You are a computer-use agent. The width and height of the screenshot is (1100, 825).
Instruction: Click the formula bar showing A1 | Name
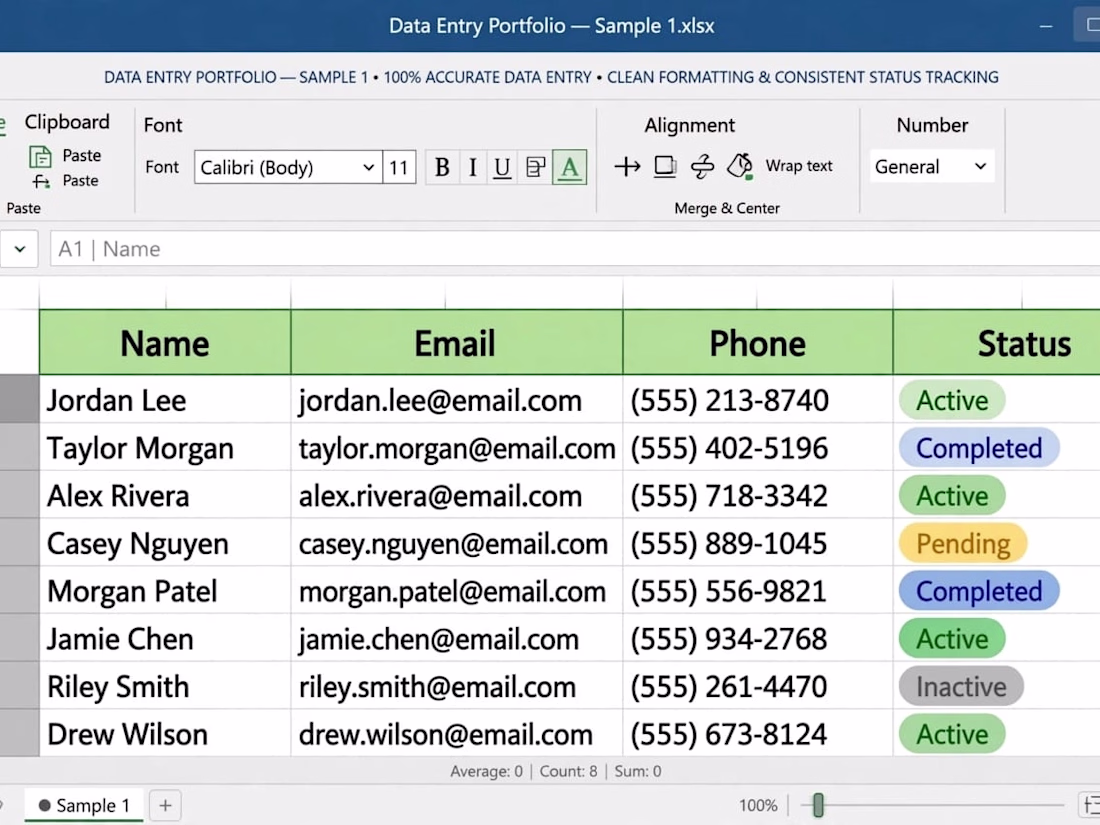click(575, 249)
